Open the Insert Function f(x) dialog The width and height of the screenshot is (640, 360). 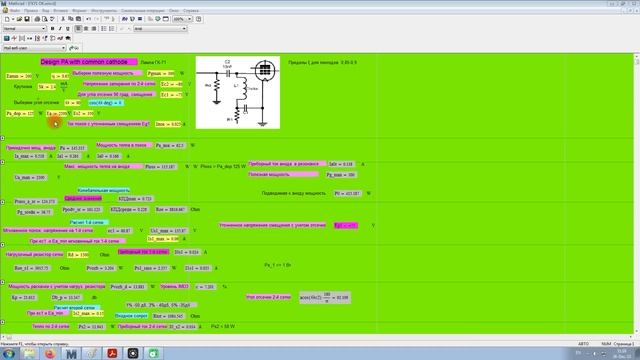(x=124, y=19)
